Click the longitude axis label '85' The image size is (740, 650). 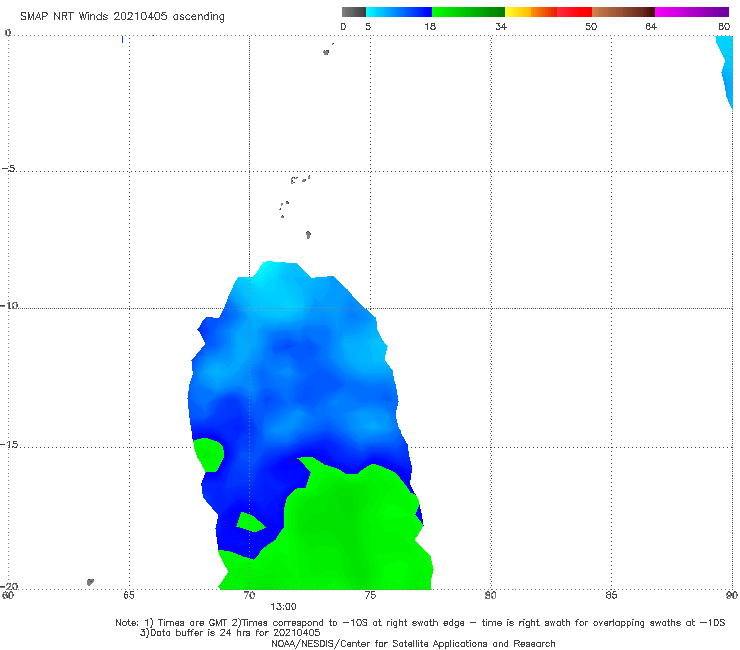point(611,595)
